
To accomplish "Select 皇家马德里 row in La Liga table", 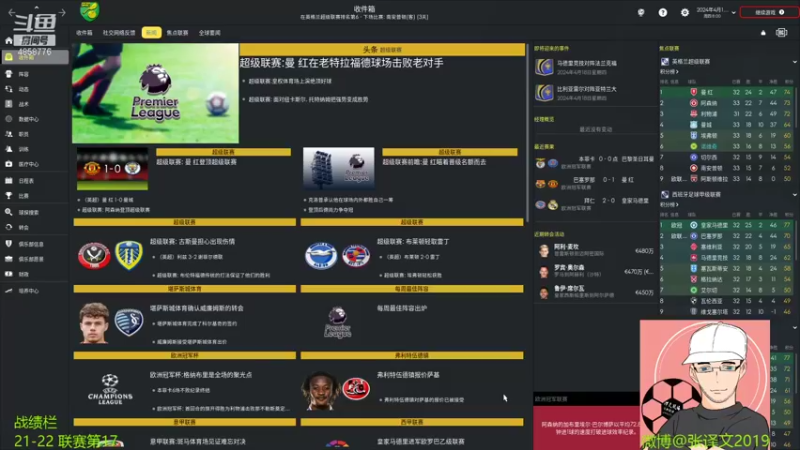I will 727,225.
